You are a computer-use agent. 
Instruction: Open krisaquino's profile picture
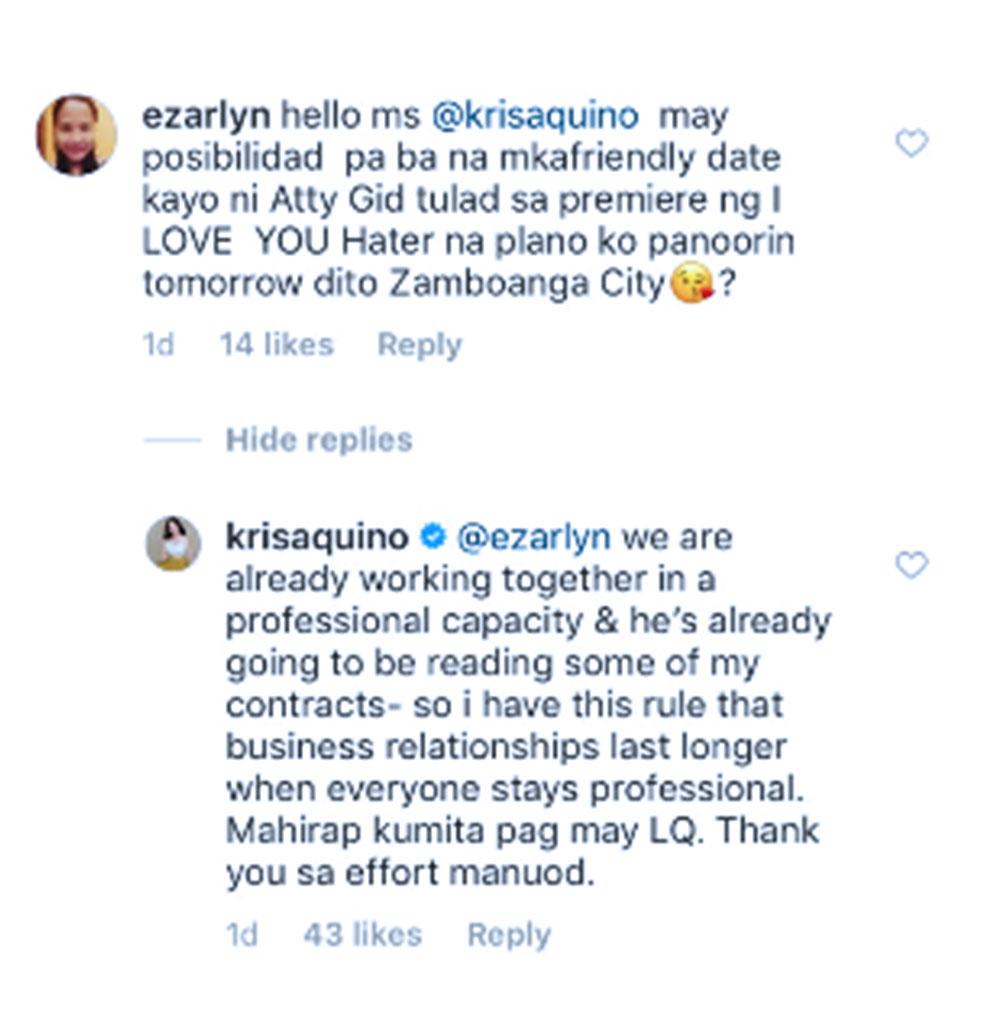[172, 543]
